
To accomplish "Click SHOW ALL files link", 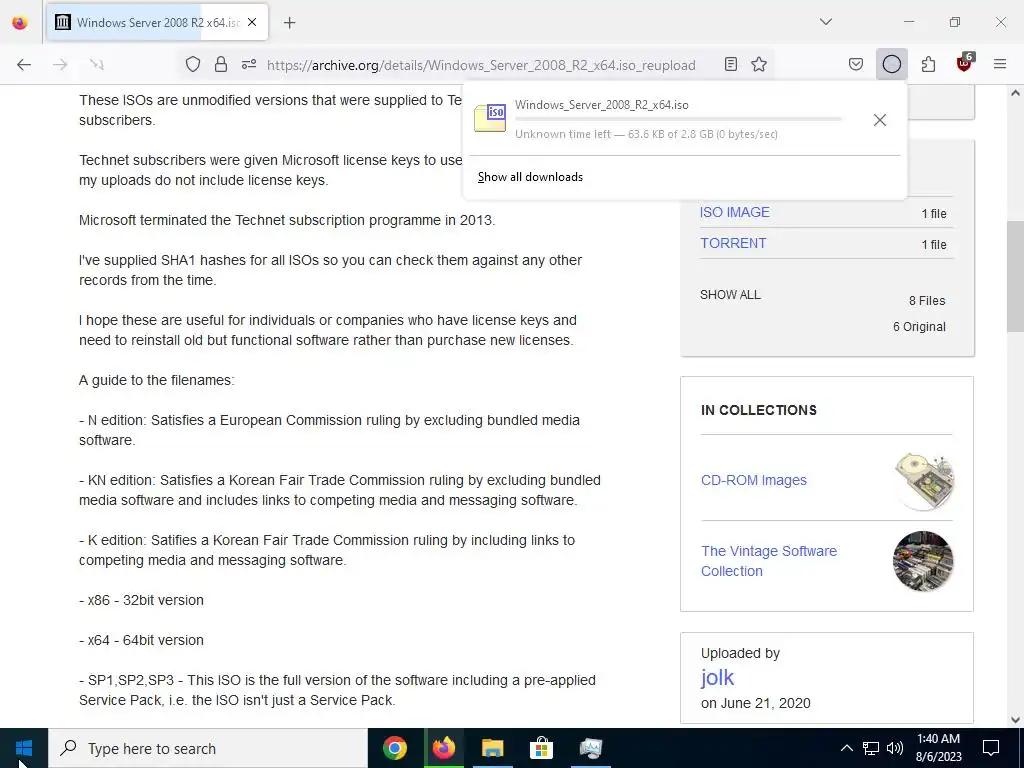I will [730, 295].
